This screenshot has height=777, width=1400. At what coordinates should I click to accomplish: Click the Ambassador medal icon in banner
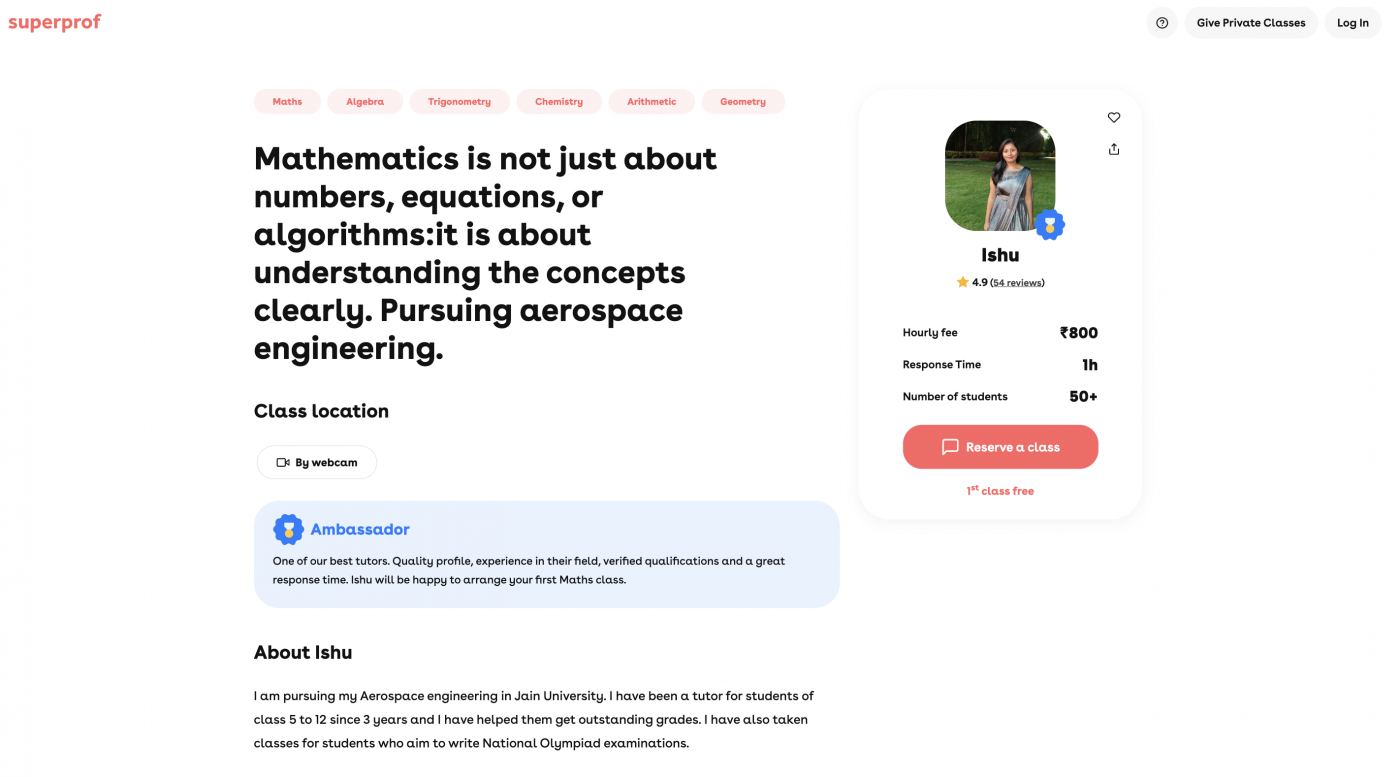[289, 529]
